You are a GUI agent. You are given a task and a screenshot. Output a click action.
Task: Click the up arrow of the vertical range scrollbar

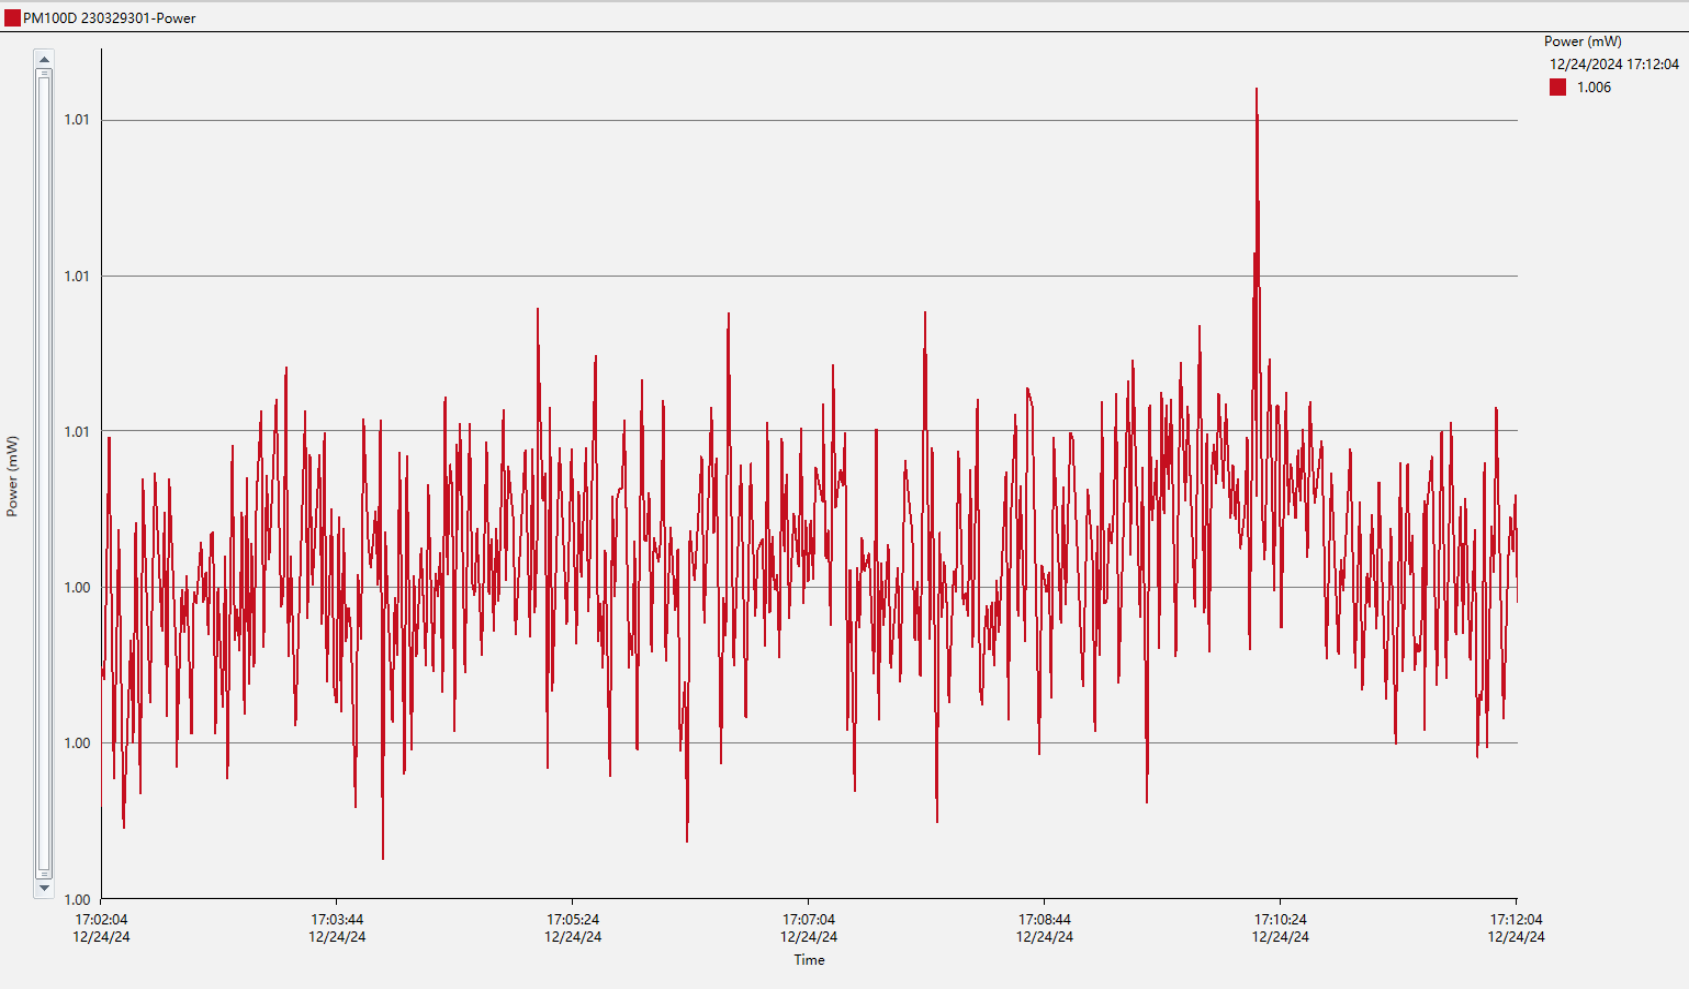(x=44, y=59)
